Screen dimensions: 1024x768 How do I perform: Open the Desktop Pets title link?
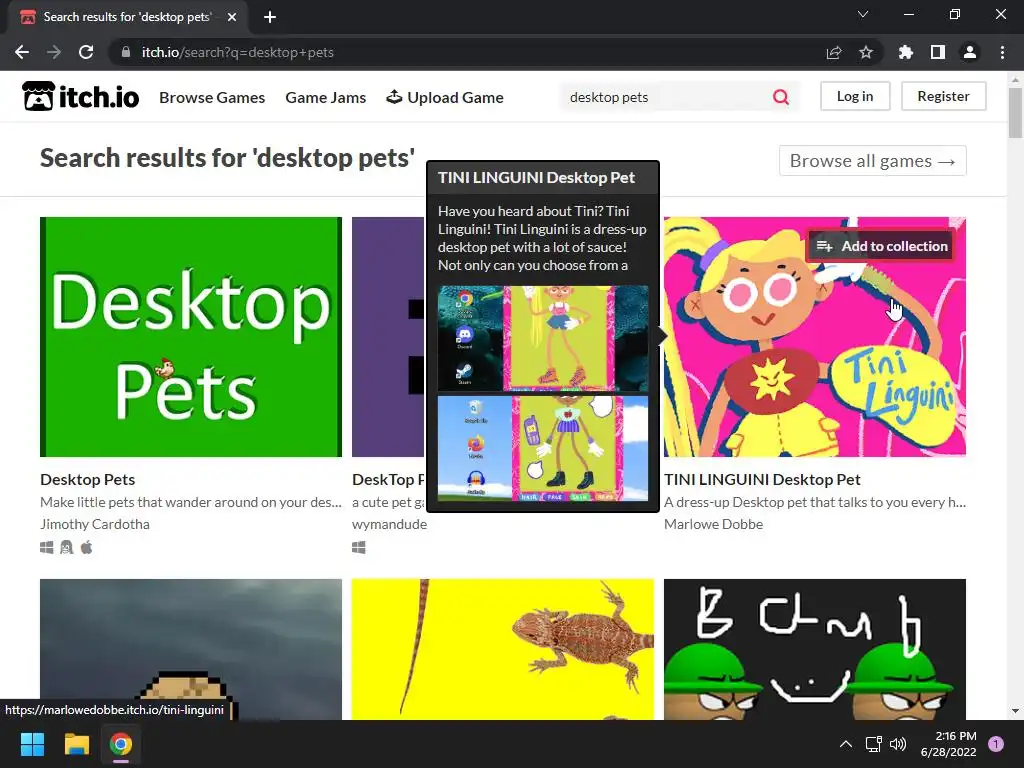click(x=88, y=479)
